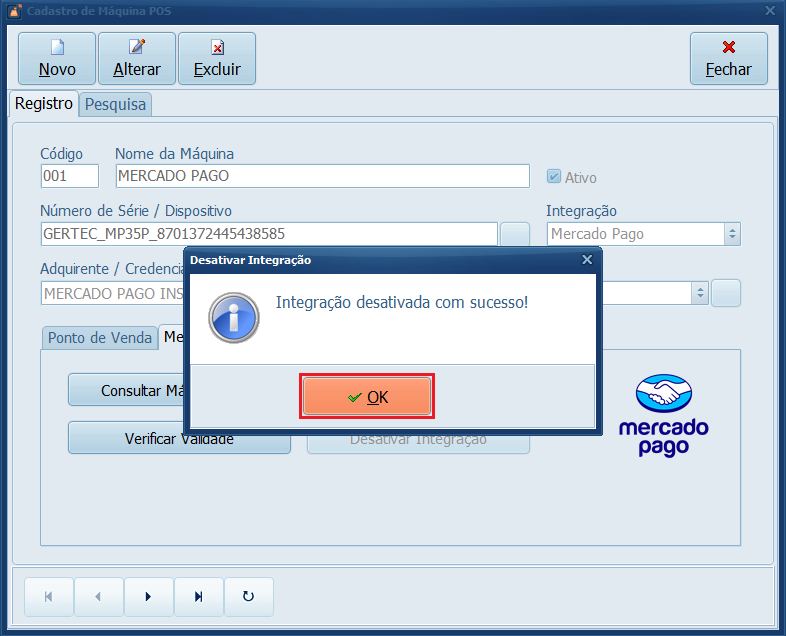Click the Excluir delete record button

click(x=217, y=58)
